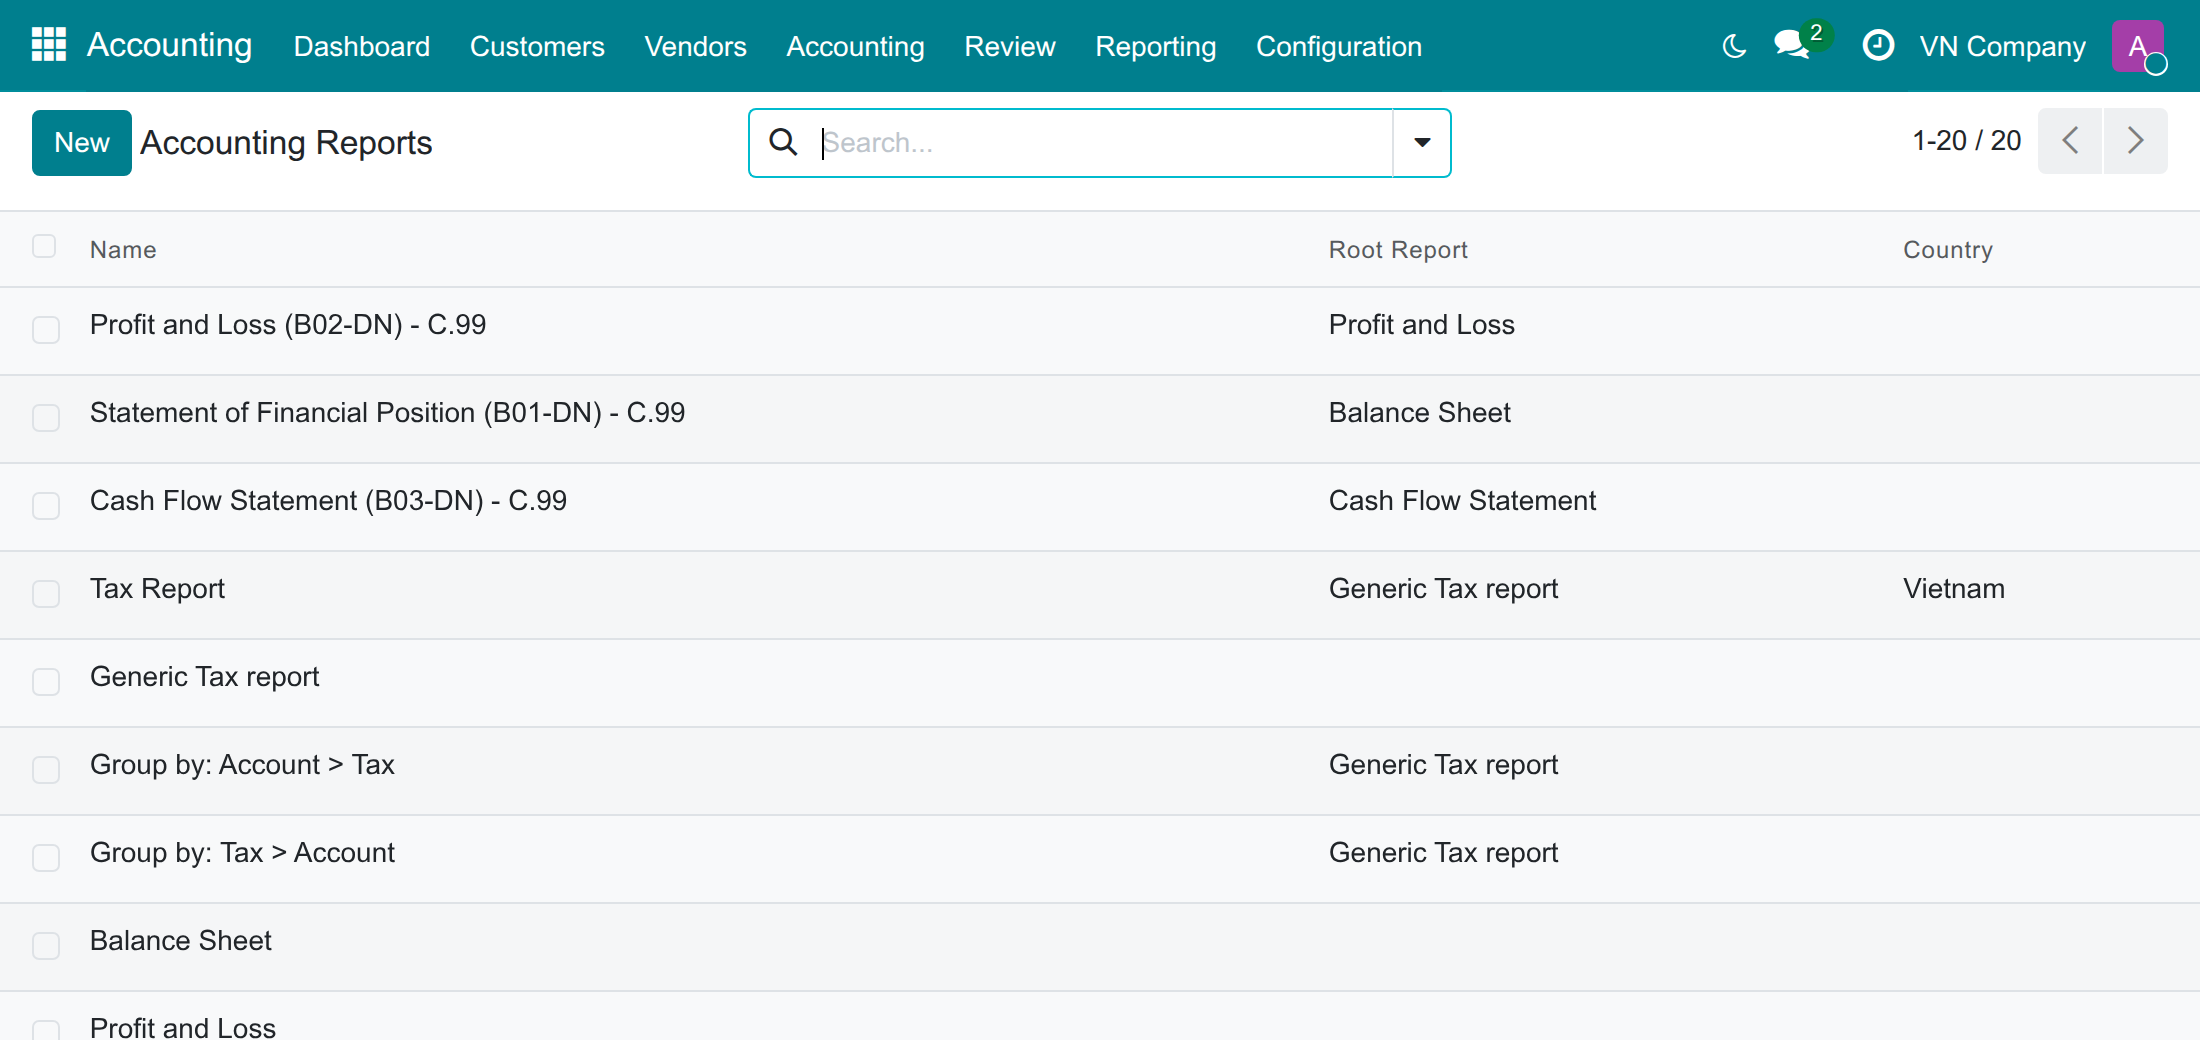Open the Balance Sheet record

tap(181, 940)
